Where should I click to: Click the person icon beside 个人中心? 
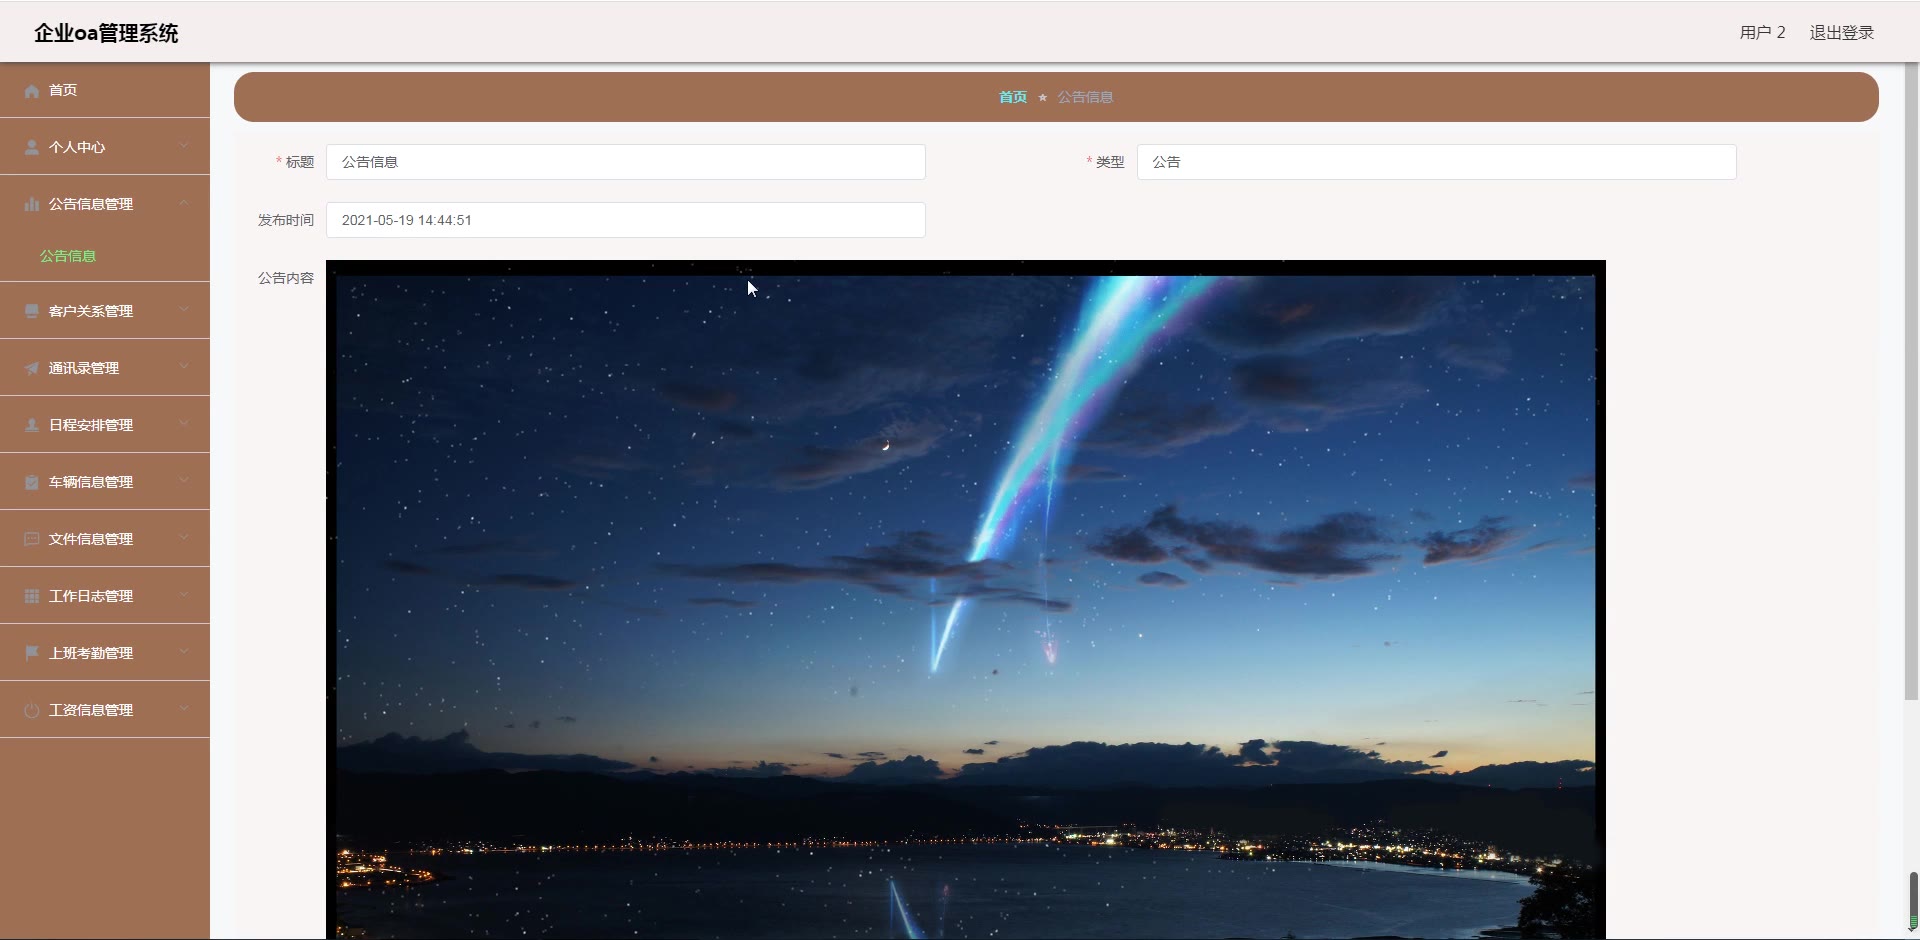[x=32, y=147]
